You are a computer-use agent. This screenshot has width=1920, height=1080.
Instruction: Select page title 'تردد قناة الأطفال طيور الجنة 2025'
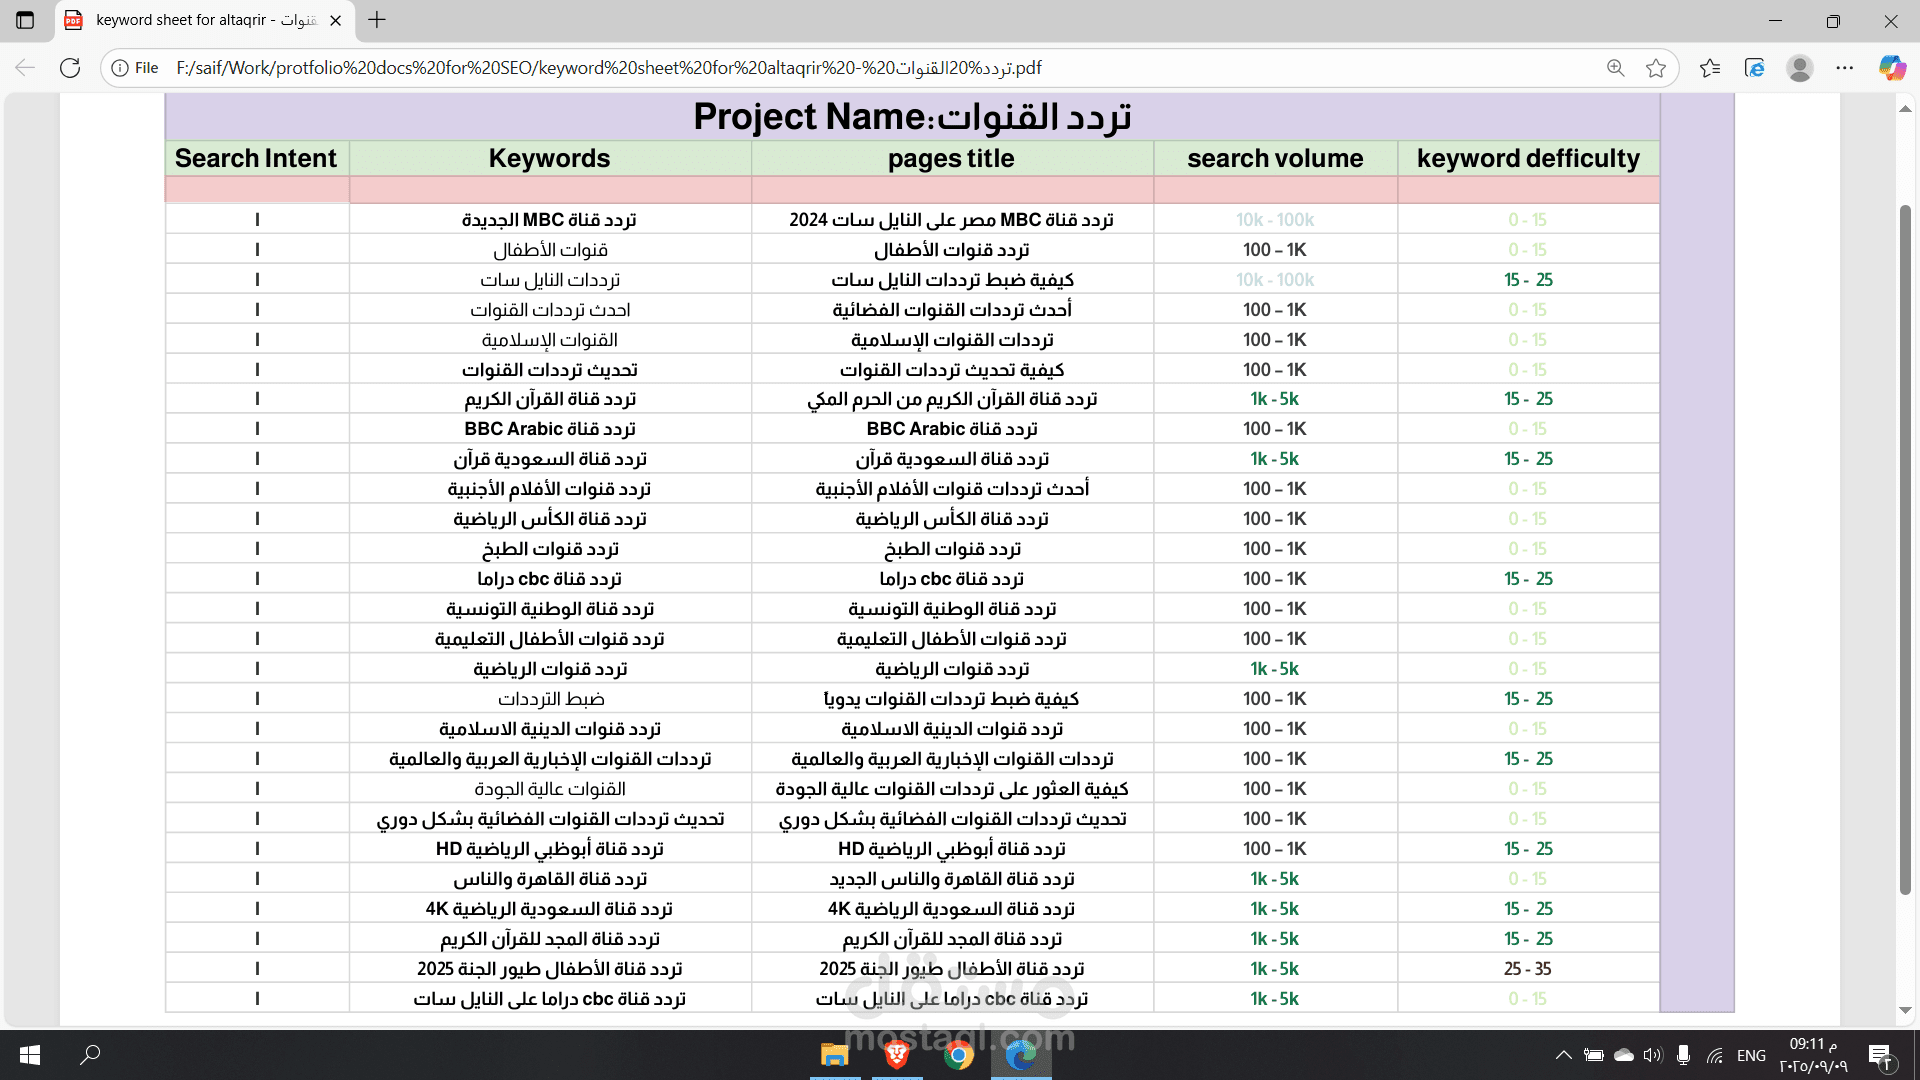(951, 969)
